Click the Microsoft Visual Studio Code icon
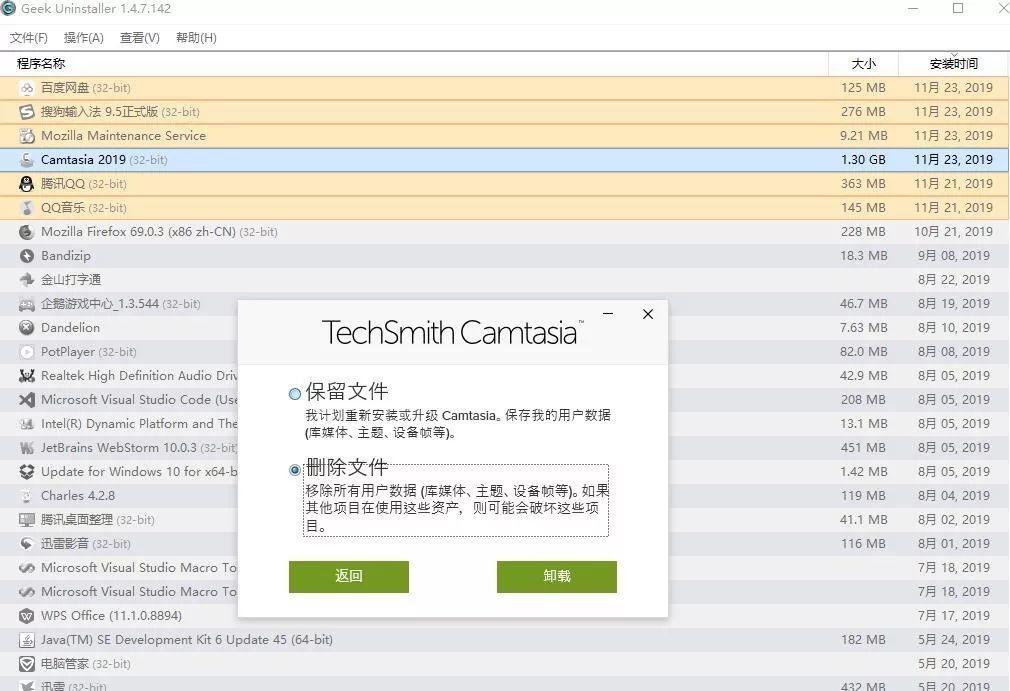 (x=26, y=399)
